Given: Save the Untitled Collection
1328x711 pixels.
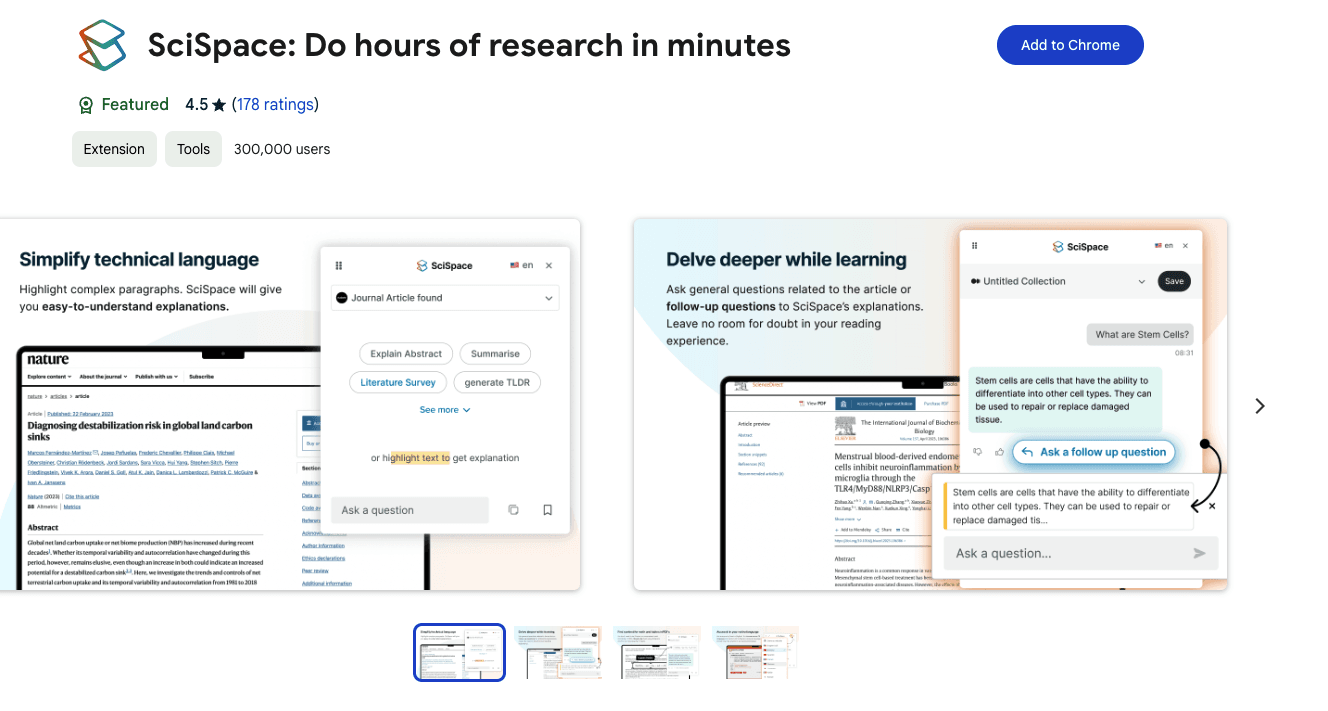Looking at the screenshot, I should [x=1174, y=281].
